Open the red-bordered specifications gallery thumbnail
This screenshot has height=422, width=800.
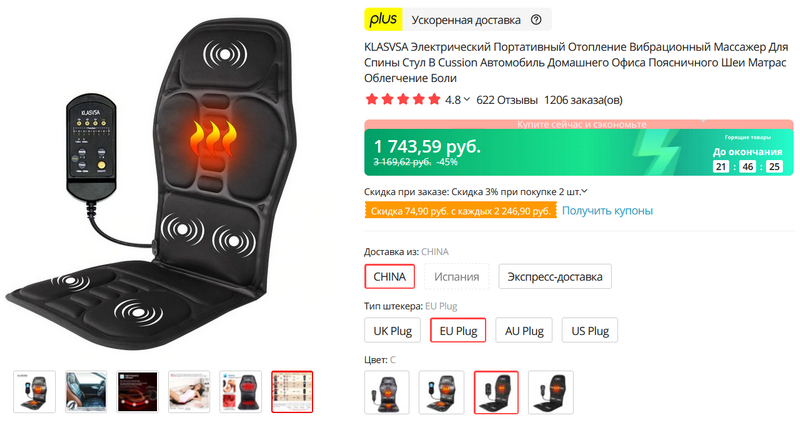point(292,392)
